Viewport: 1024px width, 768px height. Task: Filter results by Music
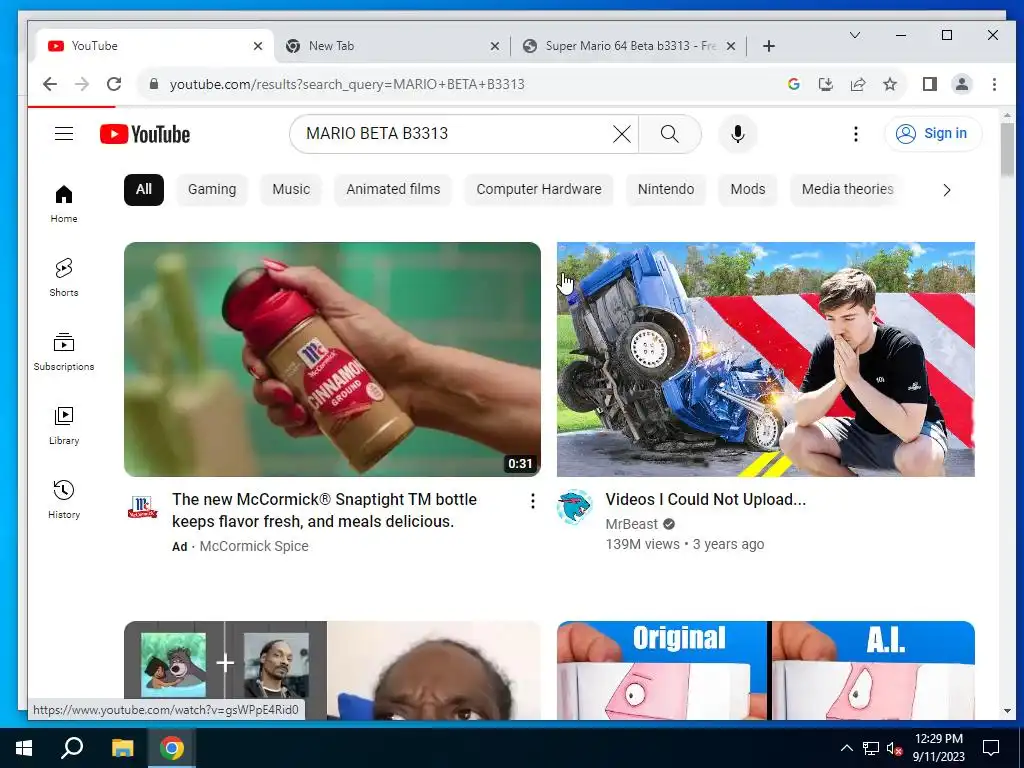tap(291, 190)
